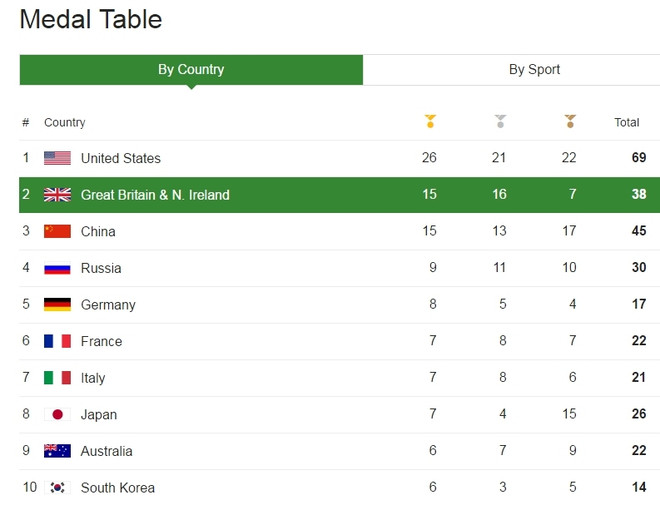The image size is (660, 505).
Task: Click the Russia flag icon
Action: (57, 268)
